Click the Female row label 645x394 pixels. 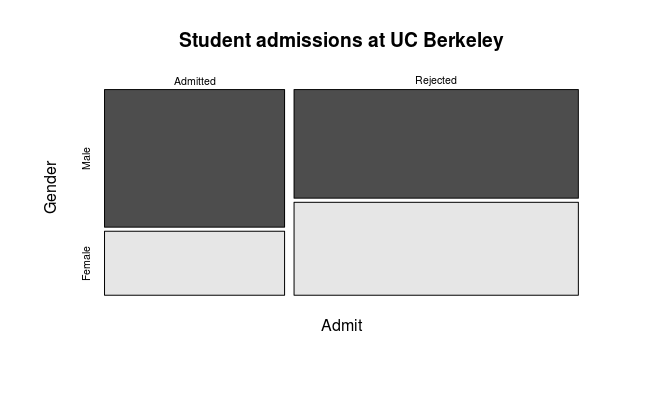tap(86, 263)
